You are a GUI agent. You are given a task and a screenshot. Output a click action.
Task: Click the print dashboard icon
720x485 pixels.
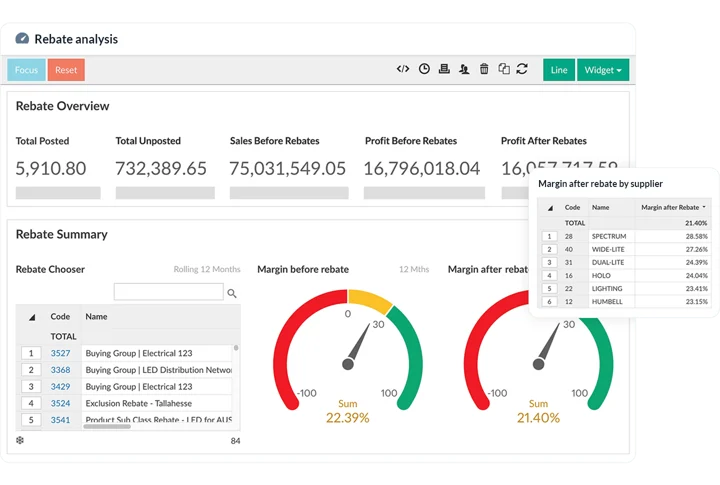point(444,69)
